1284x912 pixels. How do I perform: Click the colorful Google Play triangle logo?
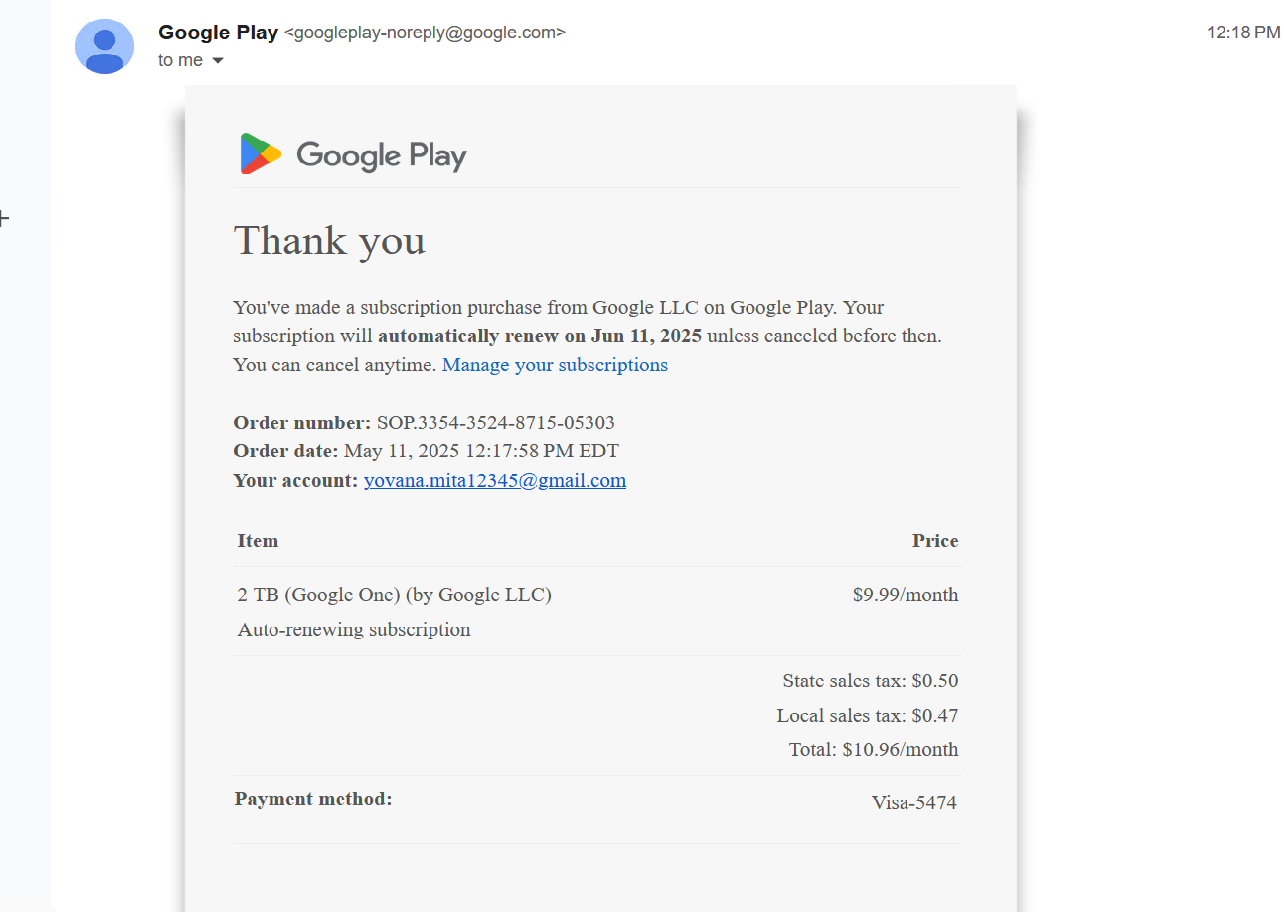pos(260,154)
